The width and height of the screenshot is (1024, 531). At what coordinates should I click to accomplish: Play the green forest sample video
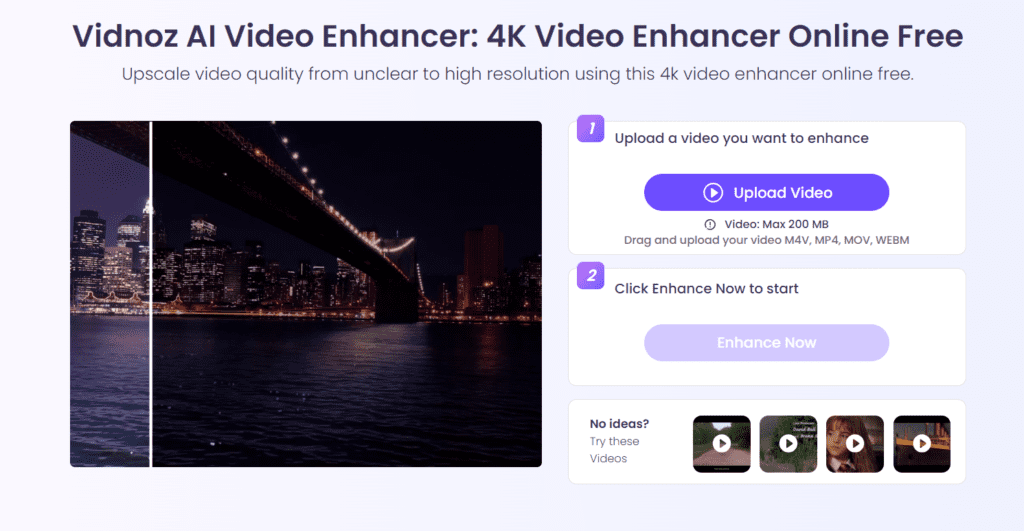click(788, 444)
